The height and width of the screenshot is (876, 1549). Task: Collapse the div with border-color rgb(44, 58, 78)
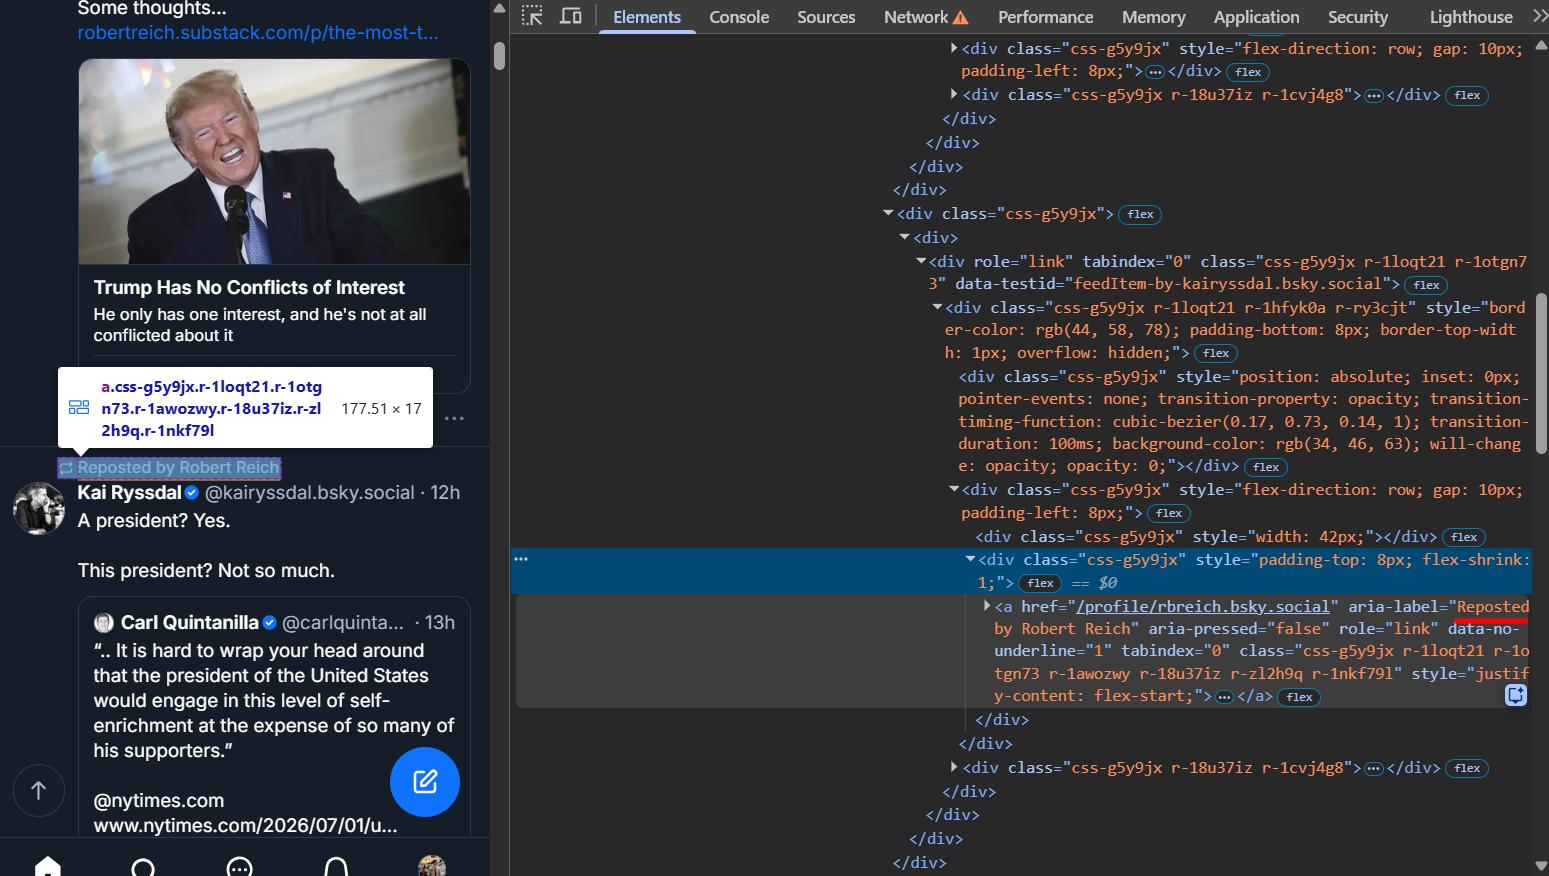(937, 307)
